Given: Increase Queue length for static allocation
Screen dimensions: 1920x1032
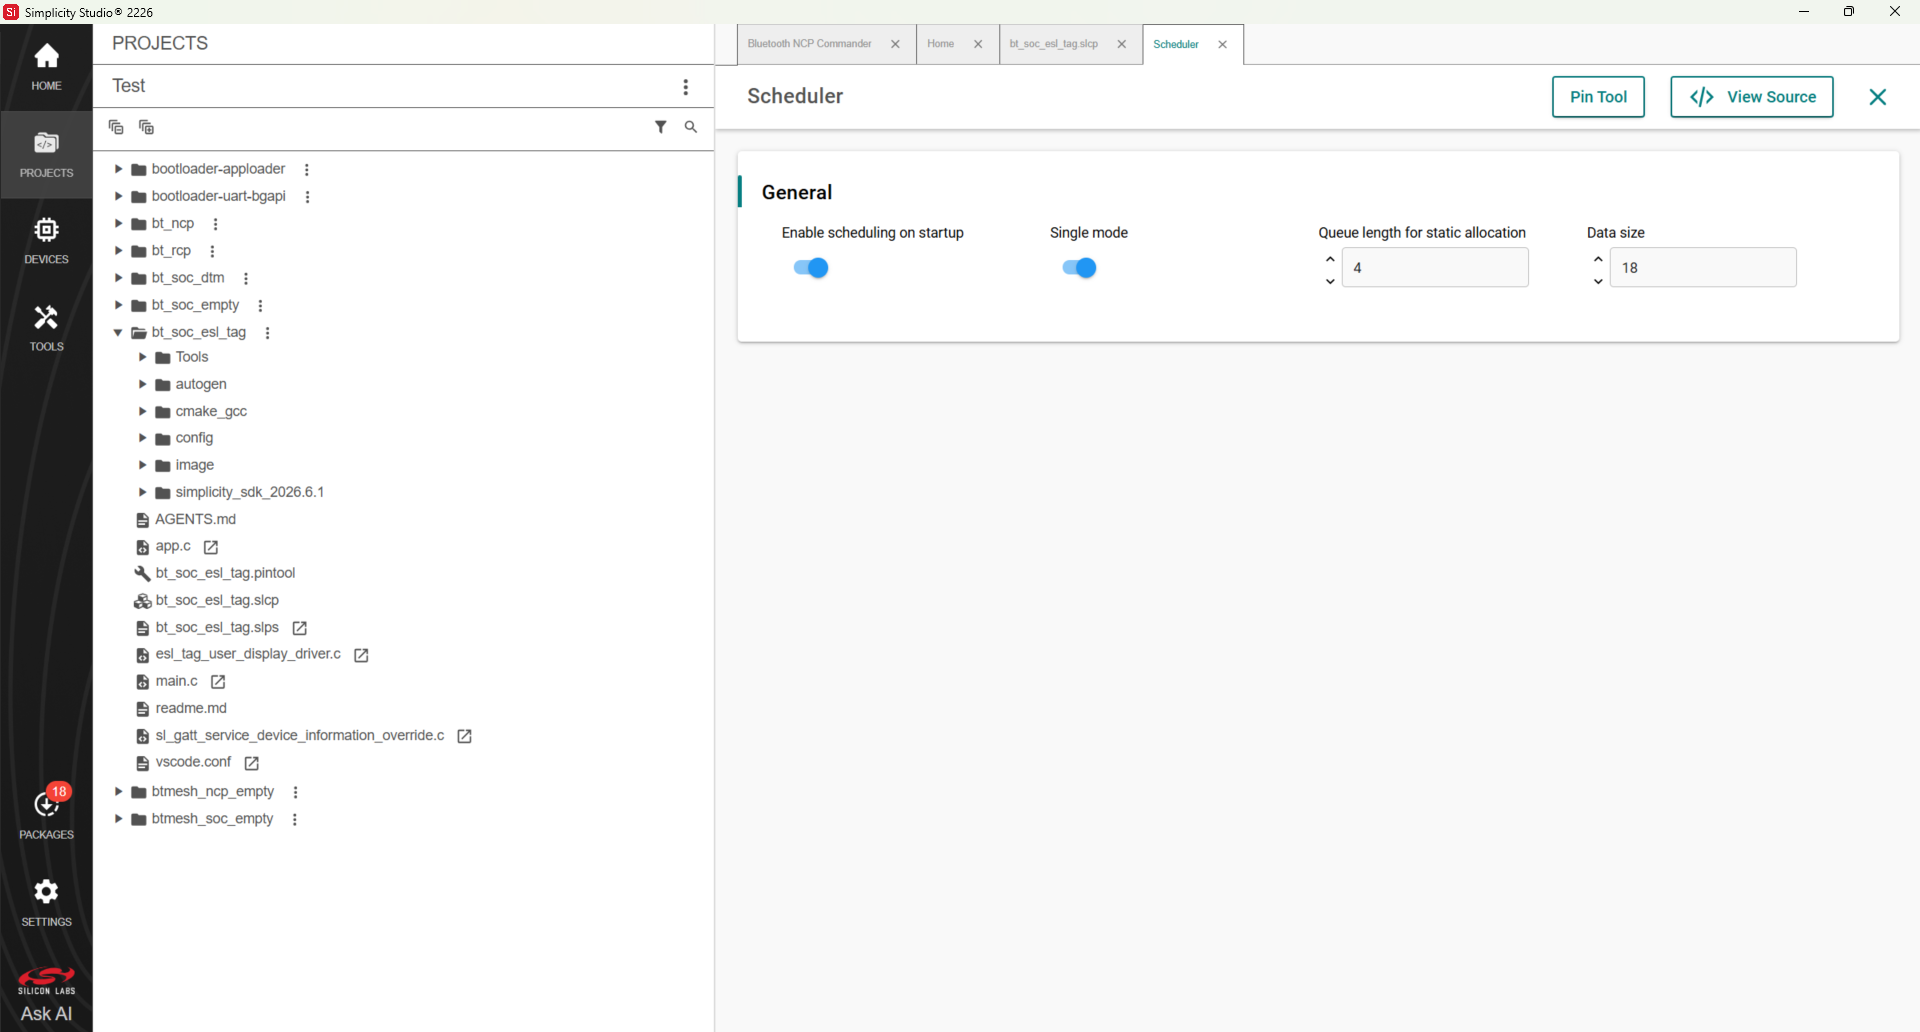Looking at the screenshot, I should 1330,259.
